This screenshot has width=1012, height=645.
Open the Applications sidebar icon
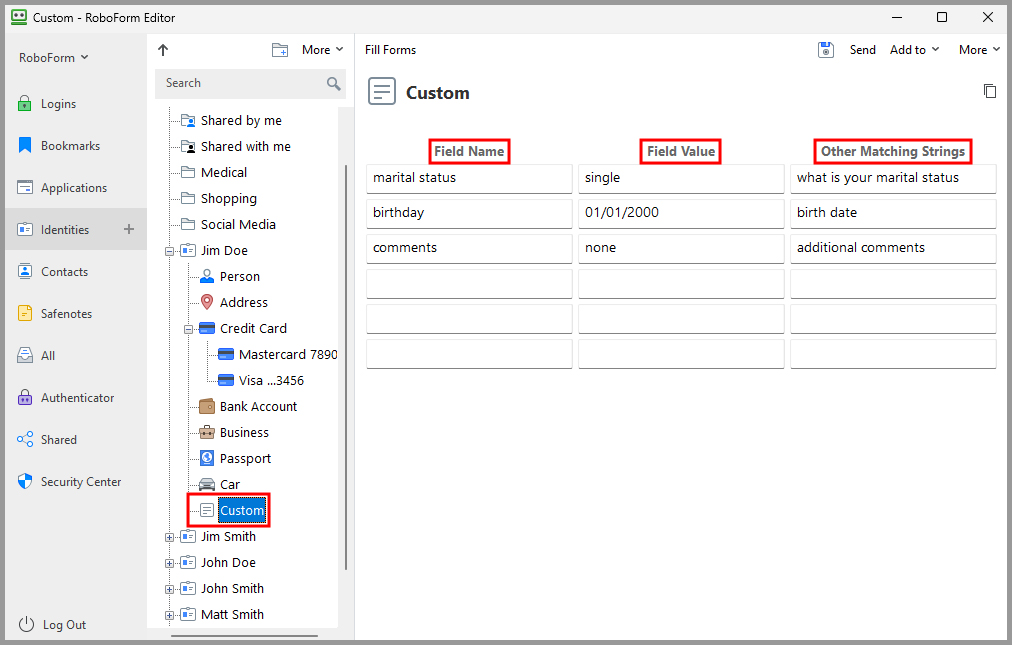tap(25, 187)
